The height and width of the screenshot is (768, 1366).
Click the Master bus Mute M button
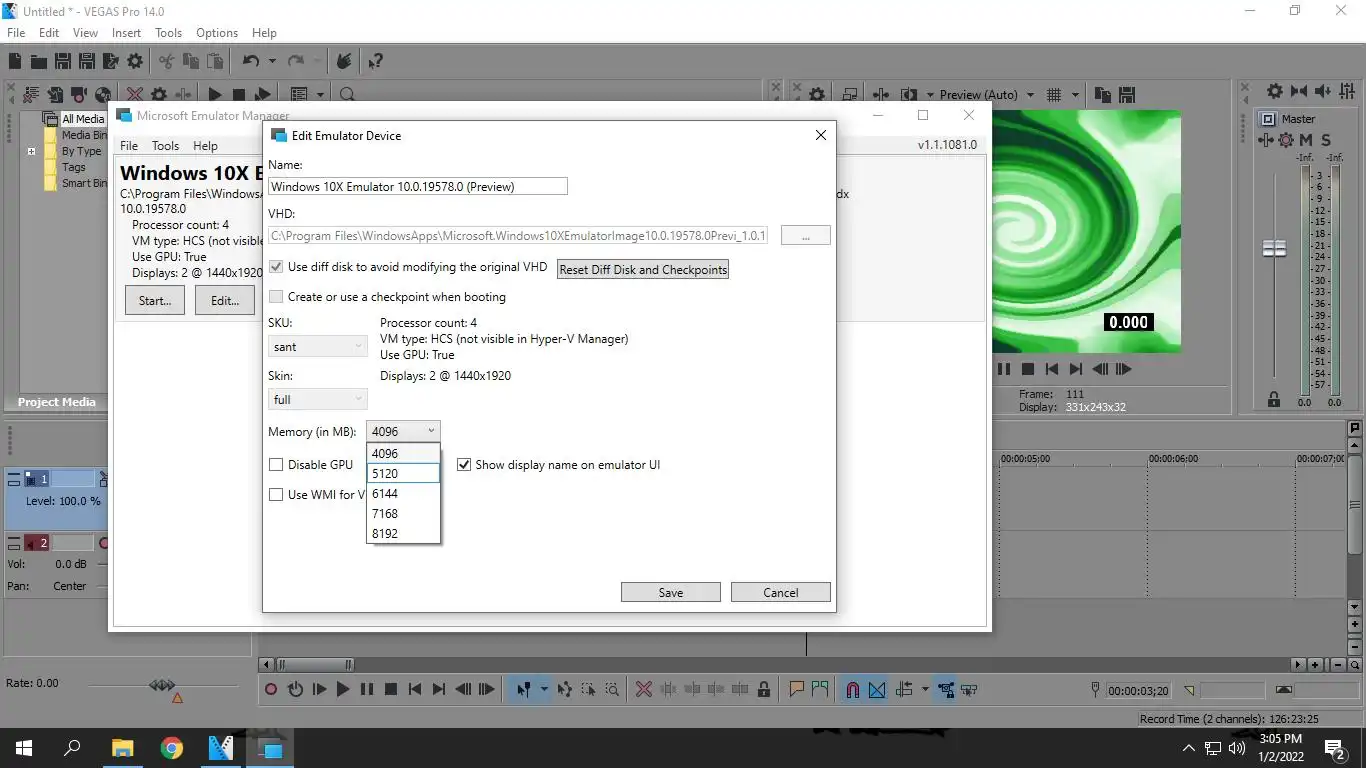[1305, 140]
